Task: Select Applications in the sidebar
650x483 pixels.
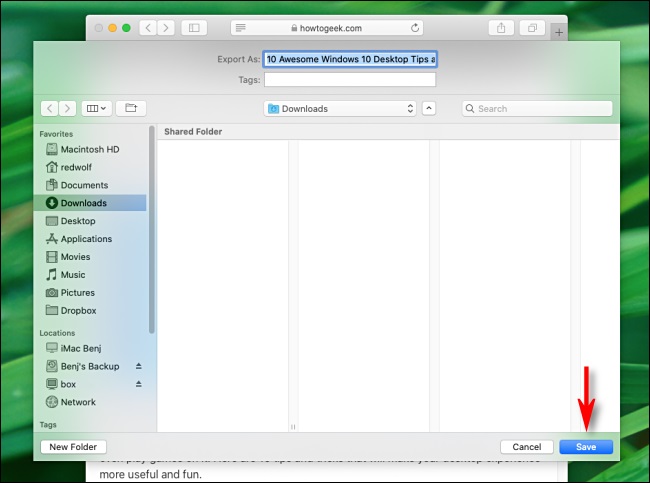Action: click(90, 239)
